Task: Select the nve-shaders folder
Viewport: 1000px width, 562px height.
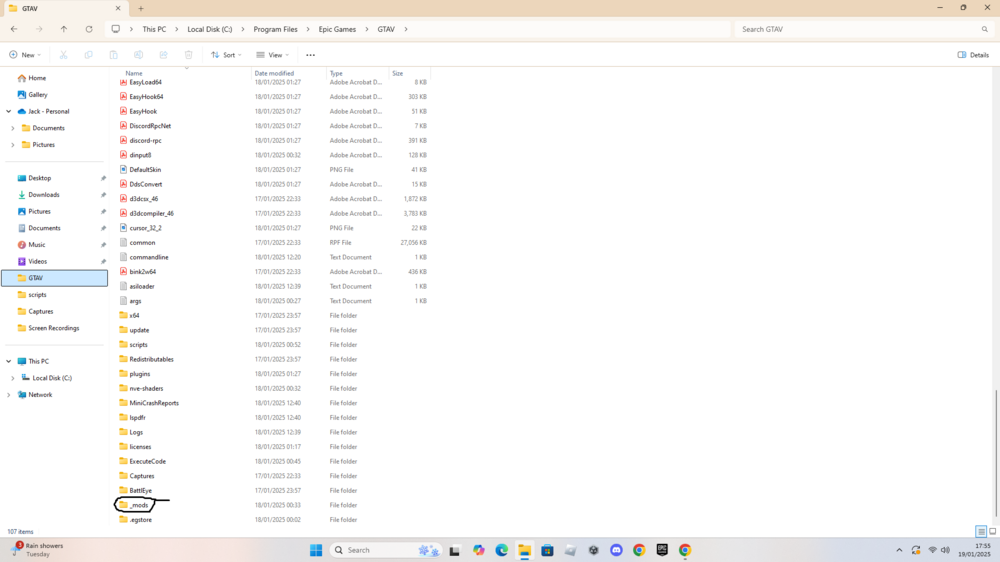Action: (x=146, y=388)
